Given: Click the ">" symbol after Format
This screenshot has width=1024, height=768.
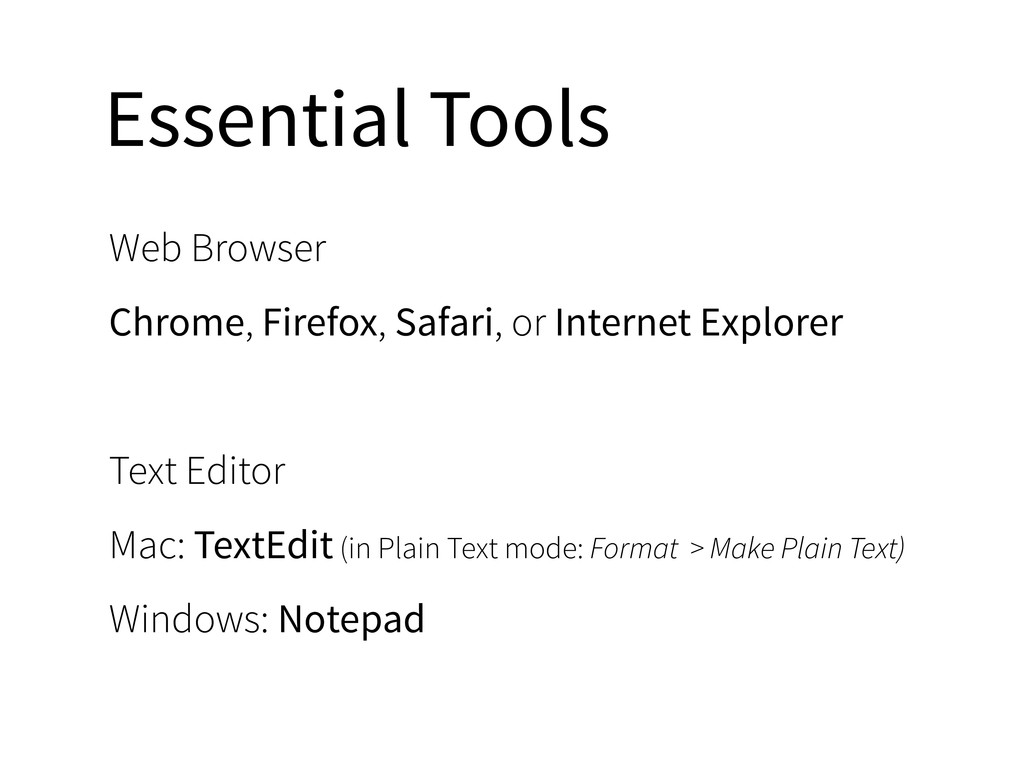Looking at the screenshot, I should click(x=696, y=549).
